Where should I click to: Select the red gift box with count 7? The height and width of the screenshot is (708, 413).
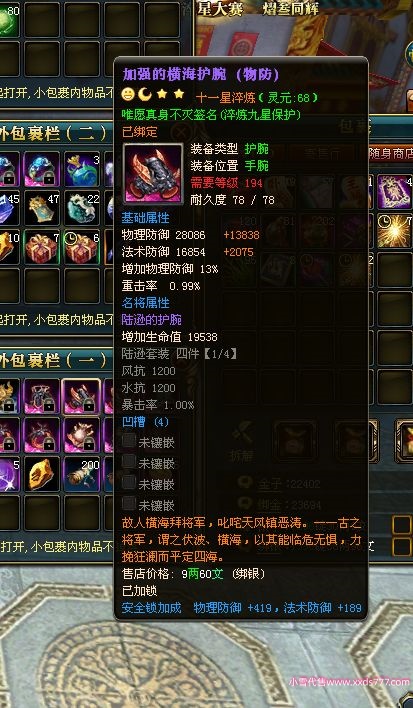point(42,247)
